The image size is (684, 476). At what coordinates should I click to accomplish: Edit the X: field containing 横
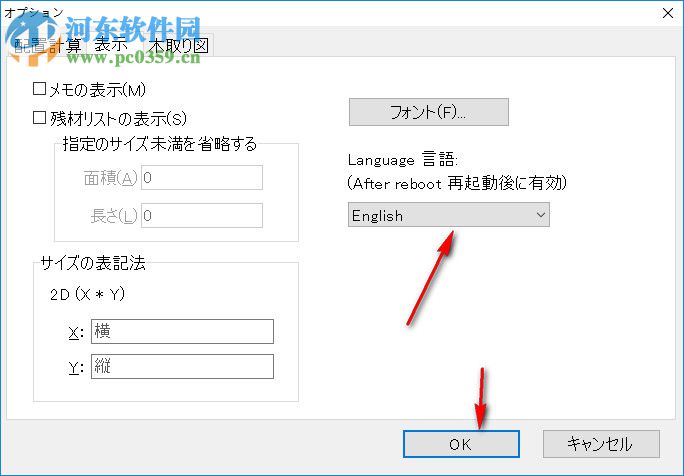pos(182,332)
